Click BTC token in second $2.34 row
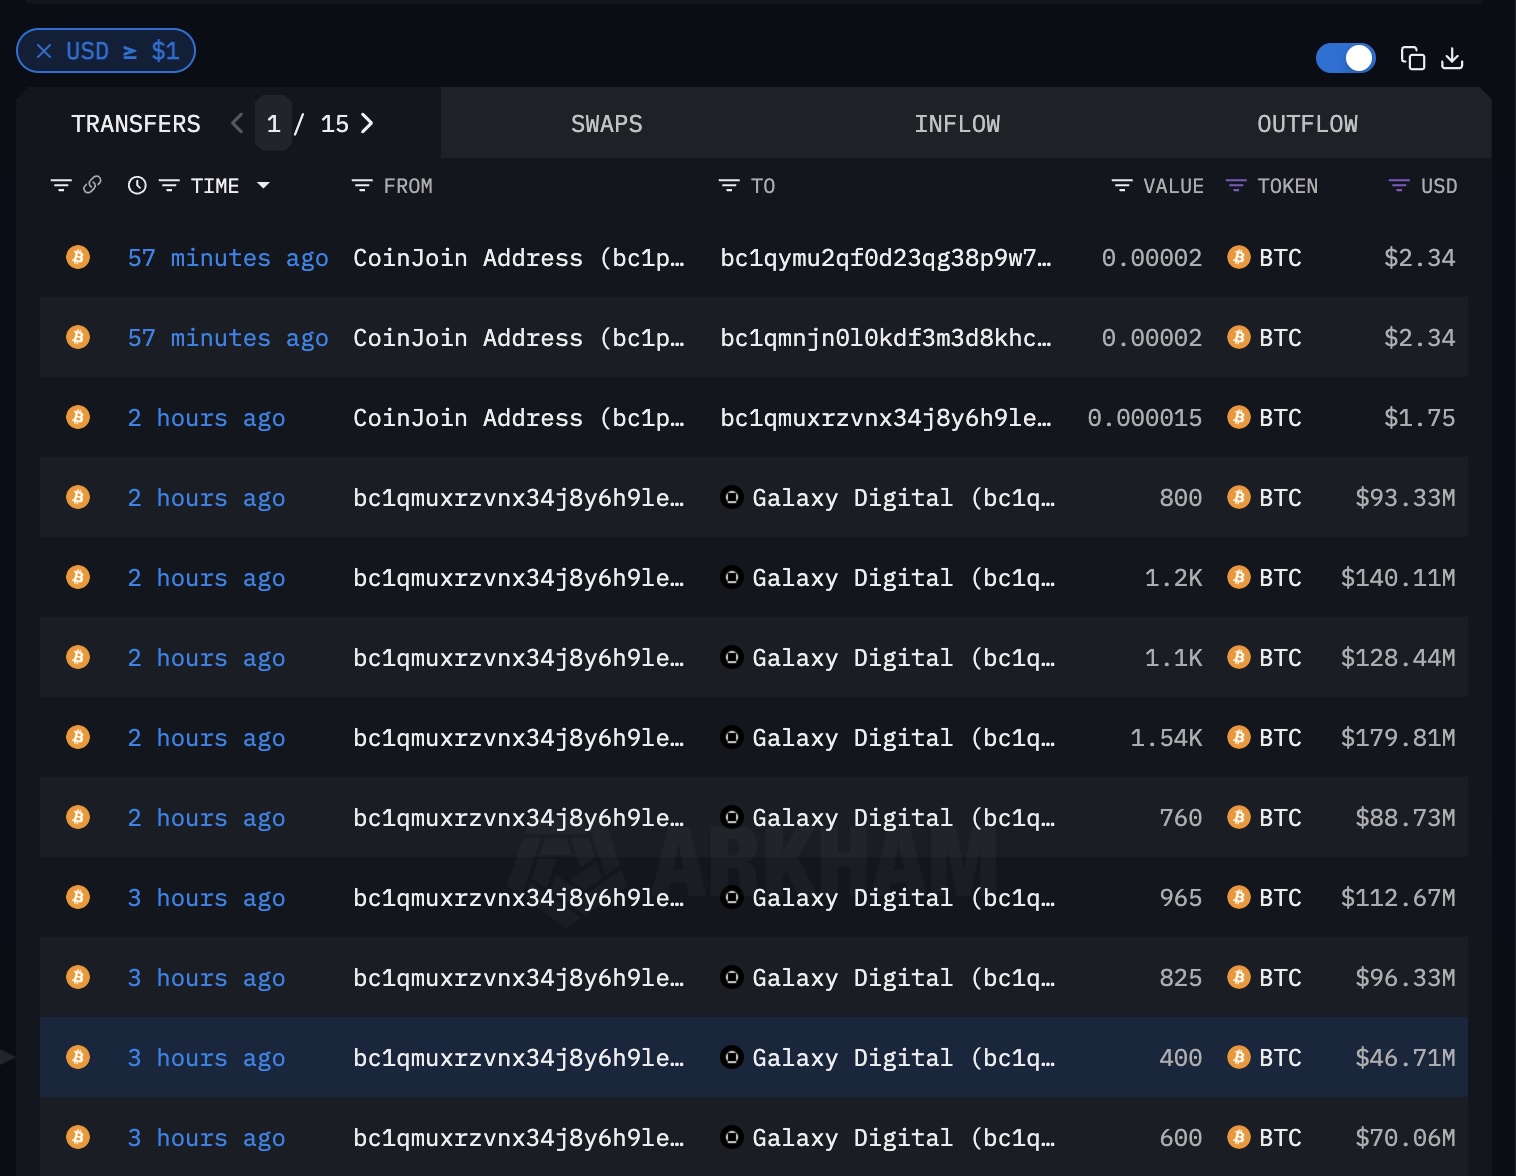The width and height of the screenshot is (1516, 1176). click(x=1265, y=338)
